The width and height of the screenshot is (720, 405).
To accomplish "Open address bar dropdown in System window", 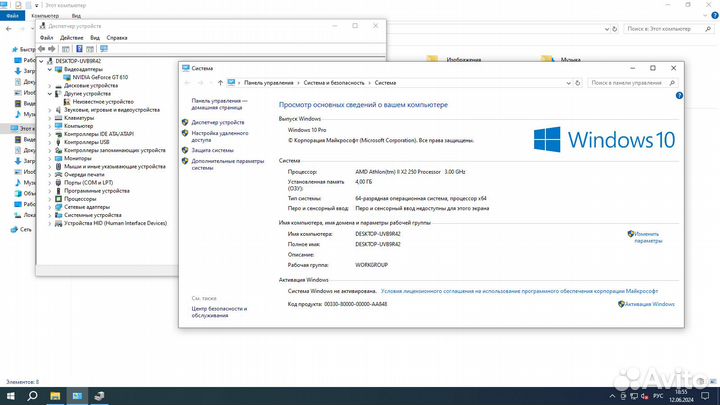I will tap(568, 83).
